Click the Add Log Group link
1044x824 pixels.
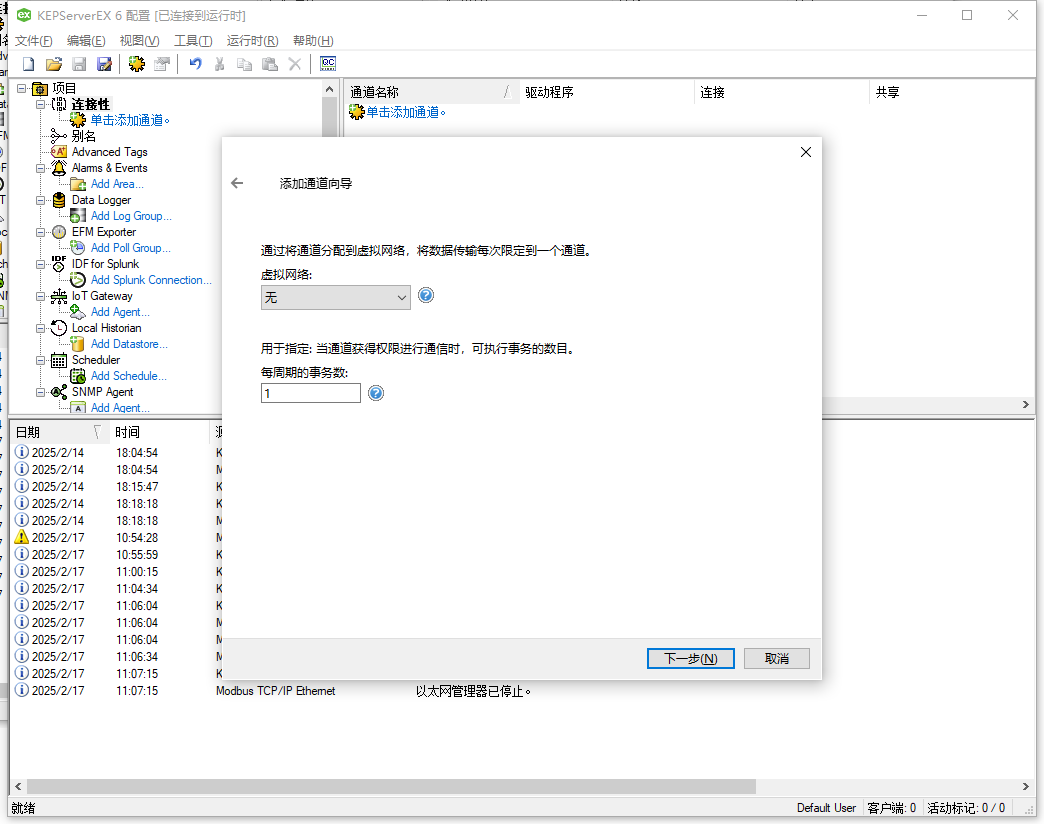click(x=131, y=216)
